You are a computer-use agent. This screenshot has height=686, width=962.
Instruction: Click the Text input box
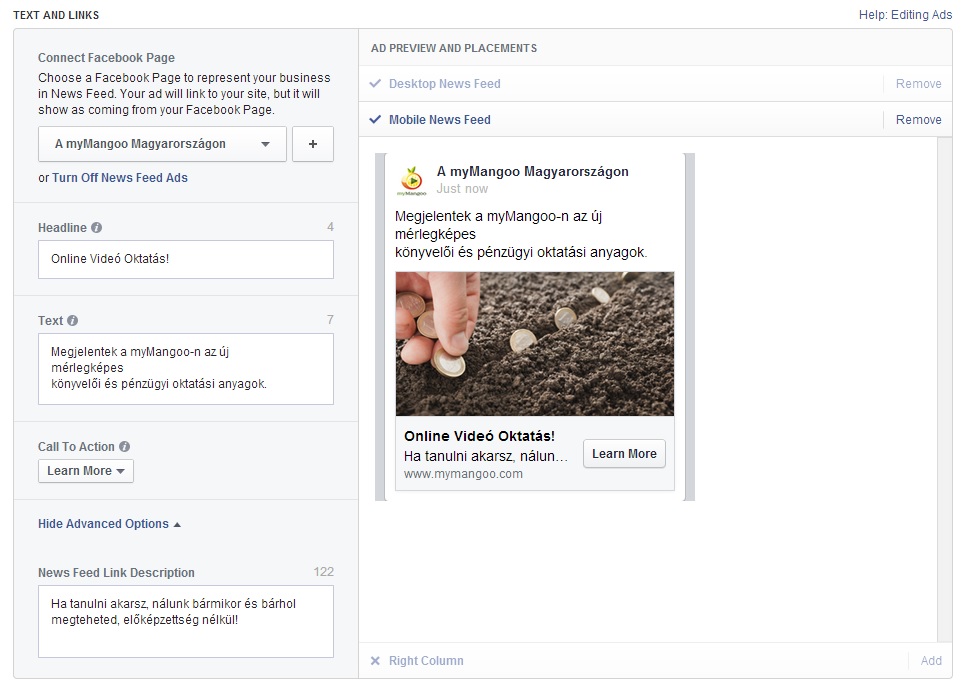click(x=186, y=369)
